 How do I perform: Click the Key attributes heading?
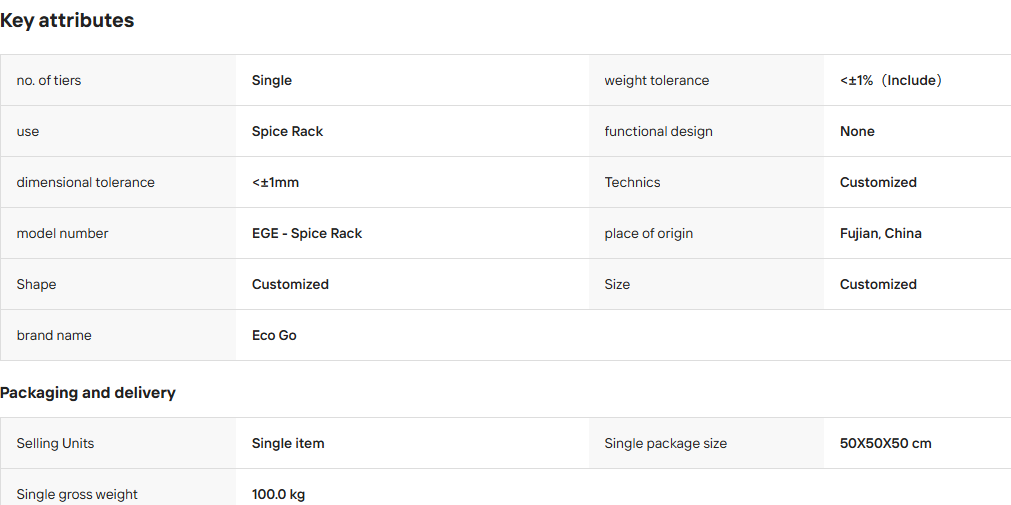pos(67,20)
